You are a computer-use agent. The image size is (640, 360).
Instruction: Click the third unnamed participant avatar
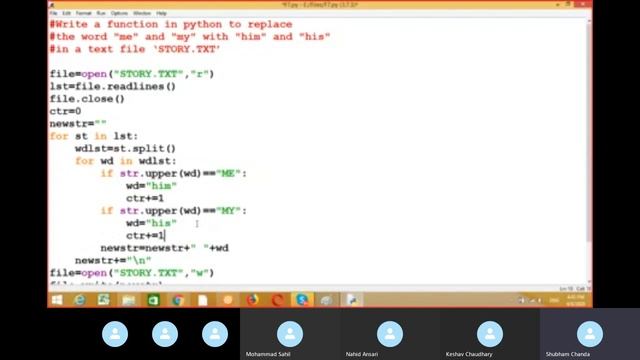215,334
